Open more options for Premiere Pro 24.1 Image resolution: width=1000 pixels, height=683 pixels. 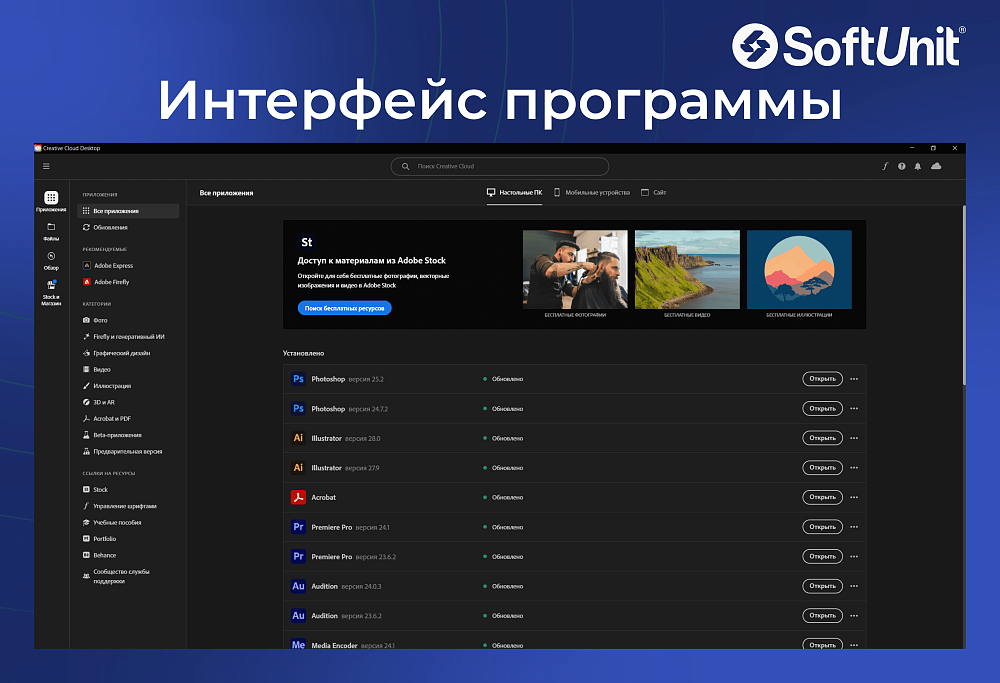(854, 527)
